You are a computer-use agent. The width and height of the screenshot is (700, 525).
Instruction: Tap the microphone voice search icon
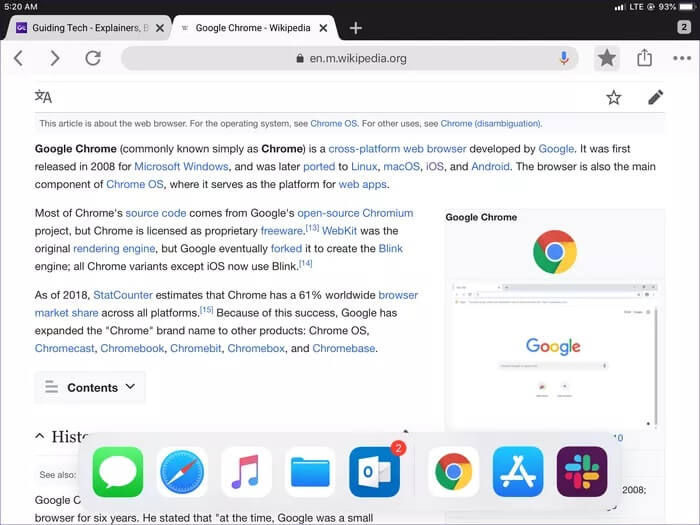point(564,58)
